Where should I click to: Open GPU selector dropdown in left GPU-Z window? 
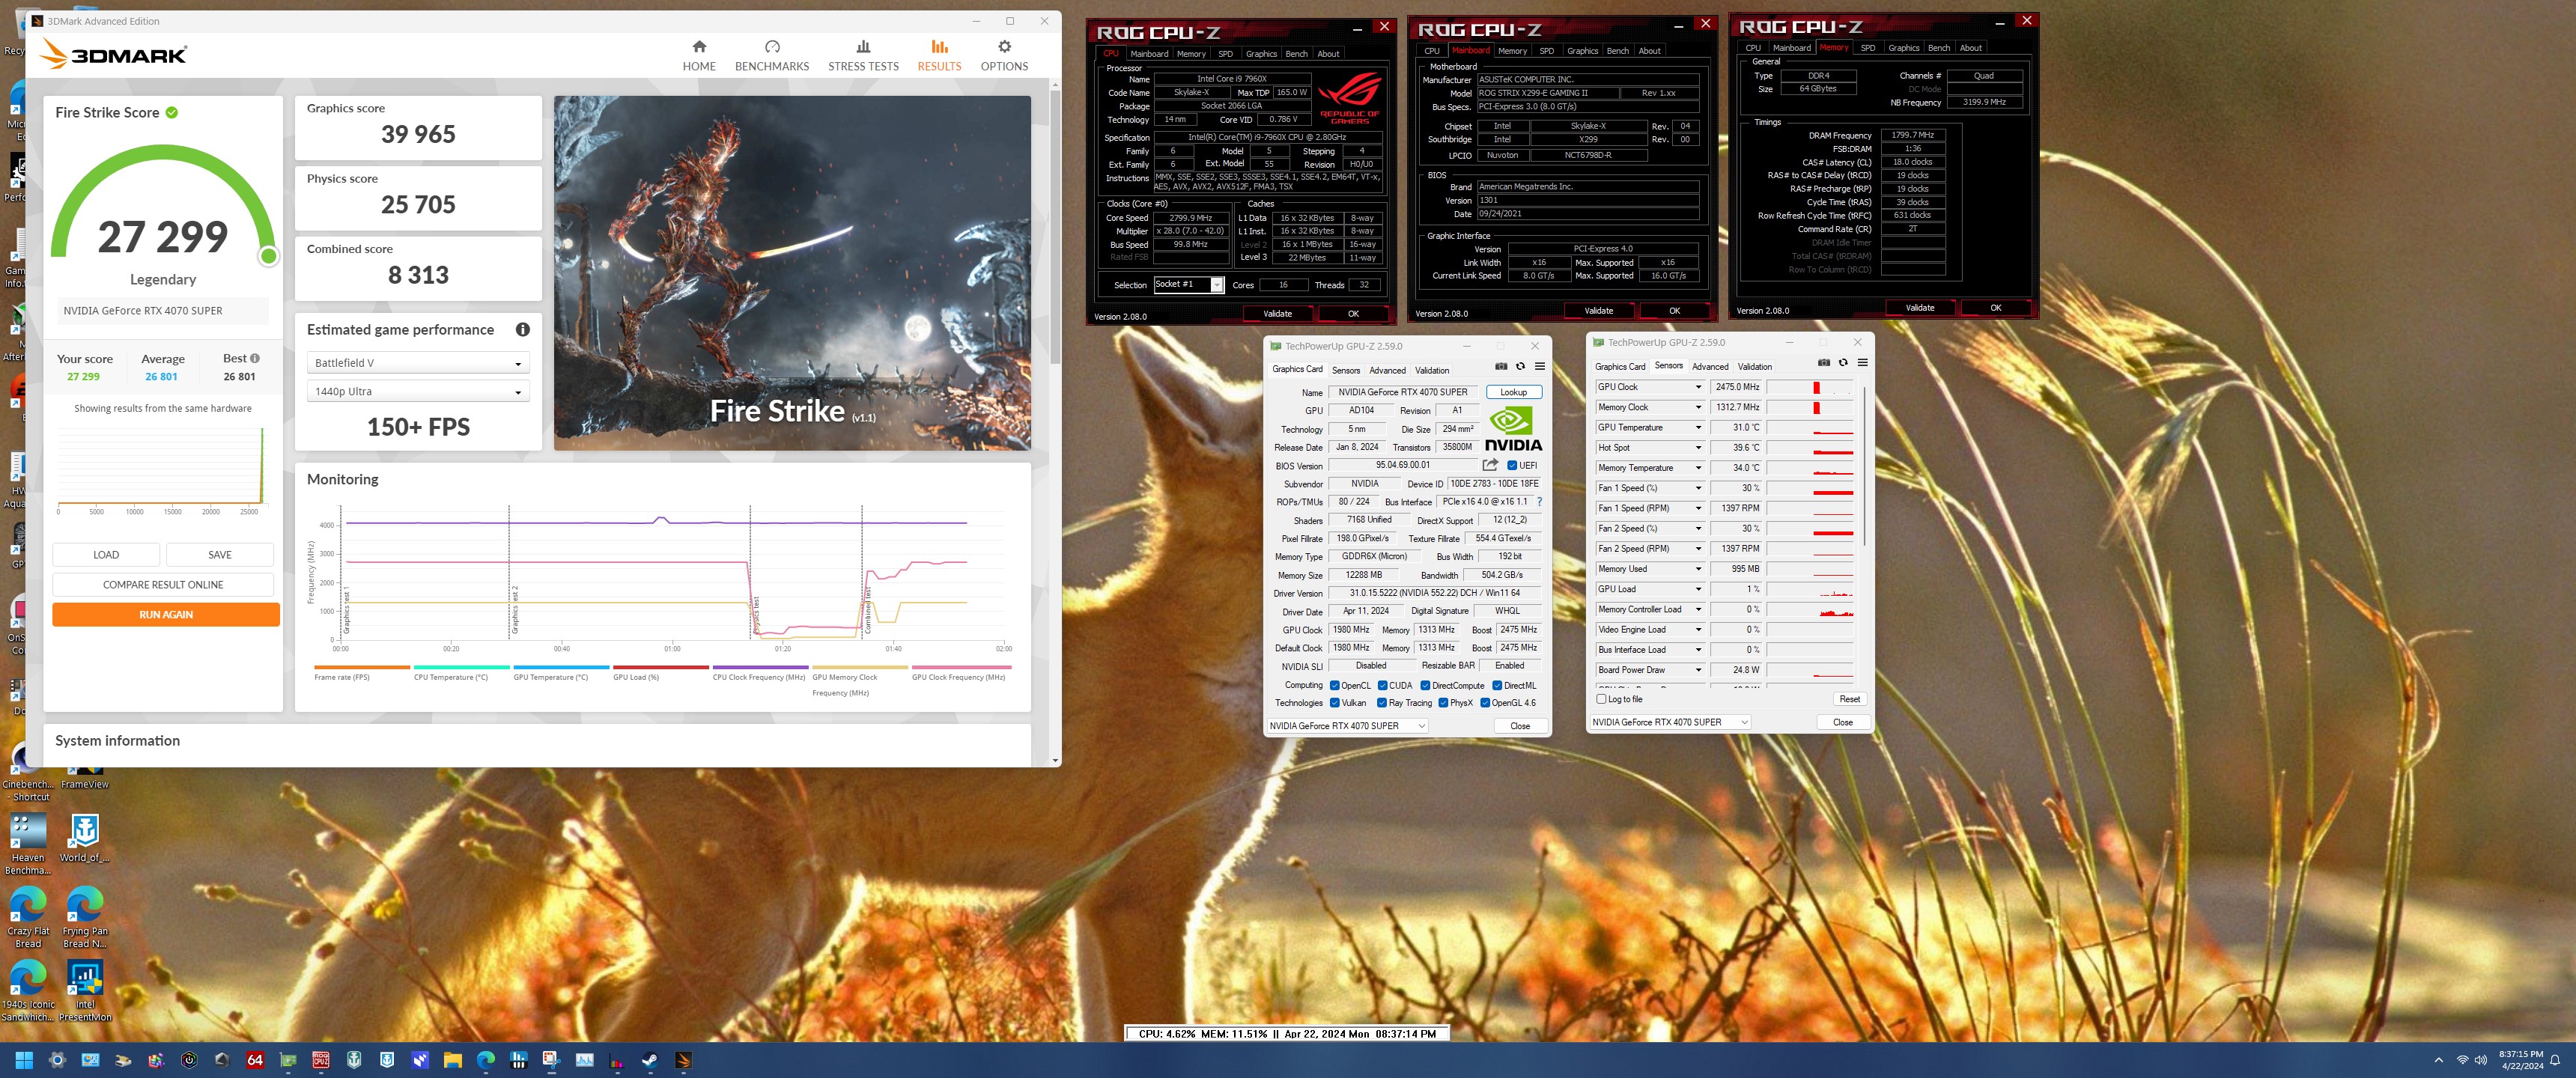(x=1347, y=726)
